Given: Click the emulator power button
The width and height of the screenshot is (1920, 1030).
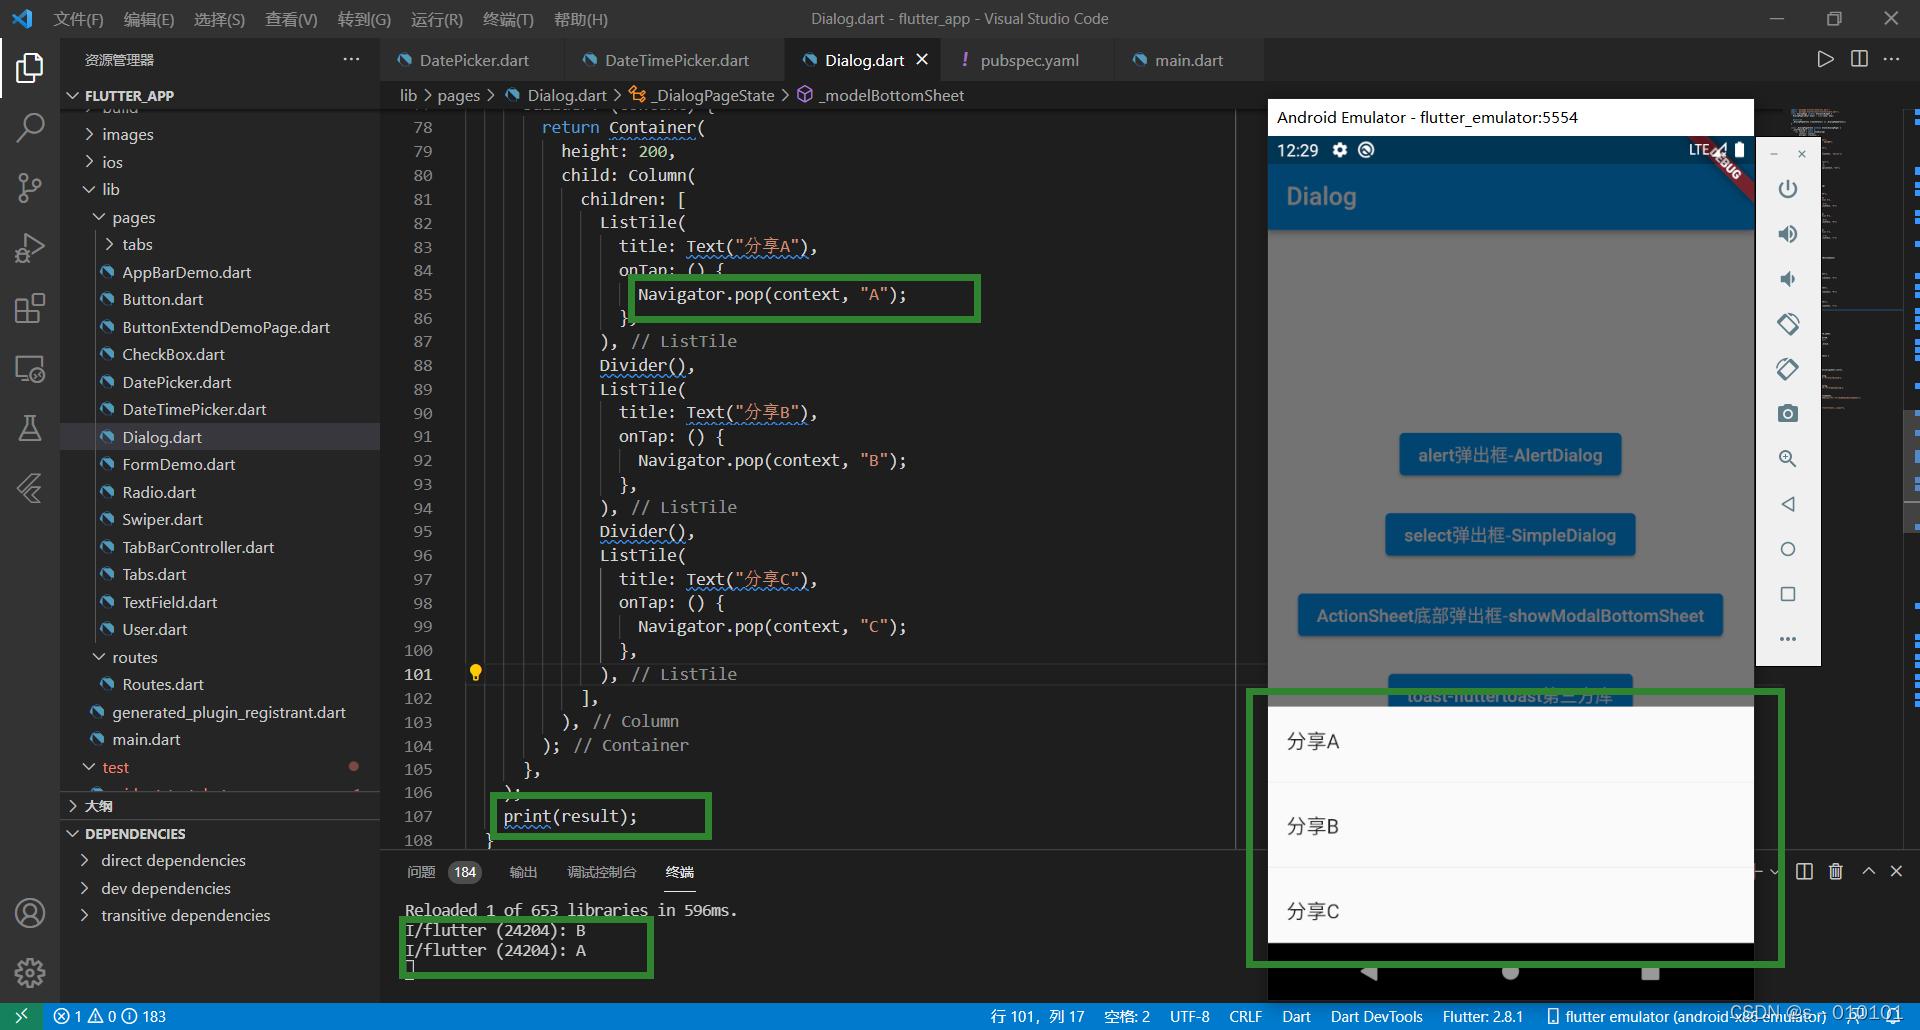Looking at the screenshot, I should pos(1788,189).
